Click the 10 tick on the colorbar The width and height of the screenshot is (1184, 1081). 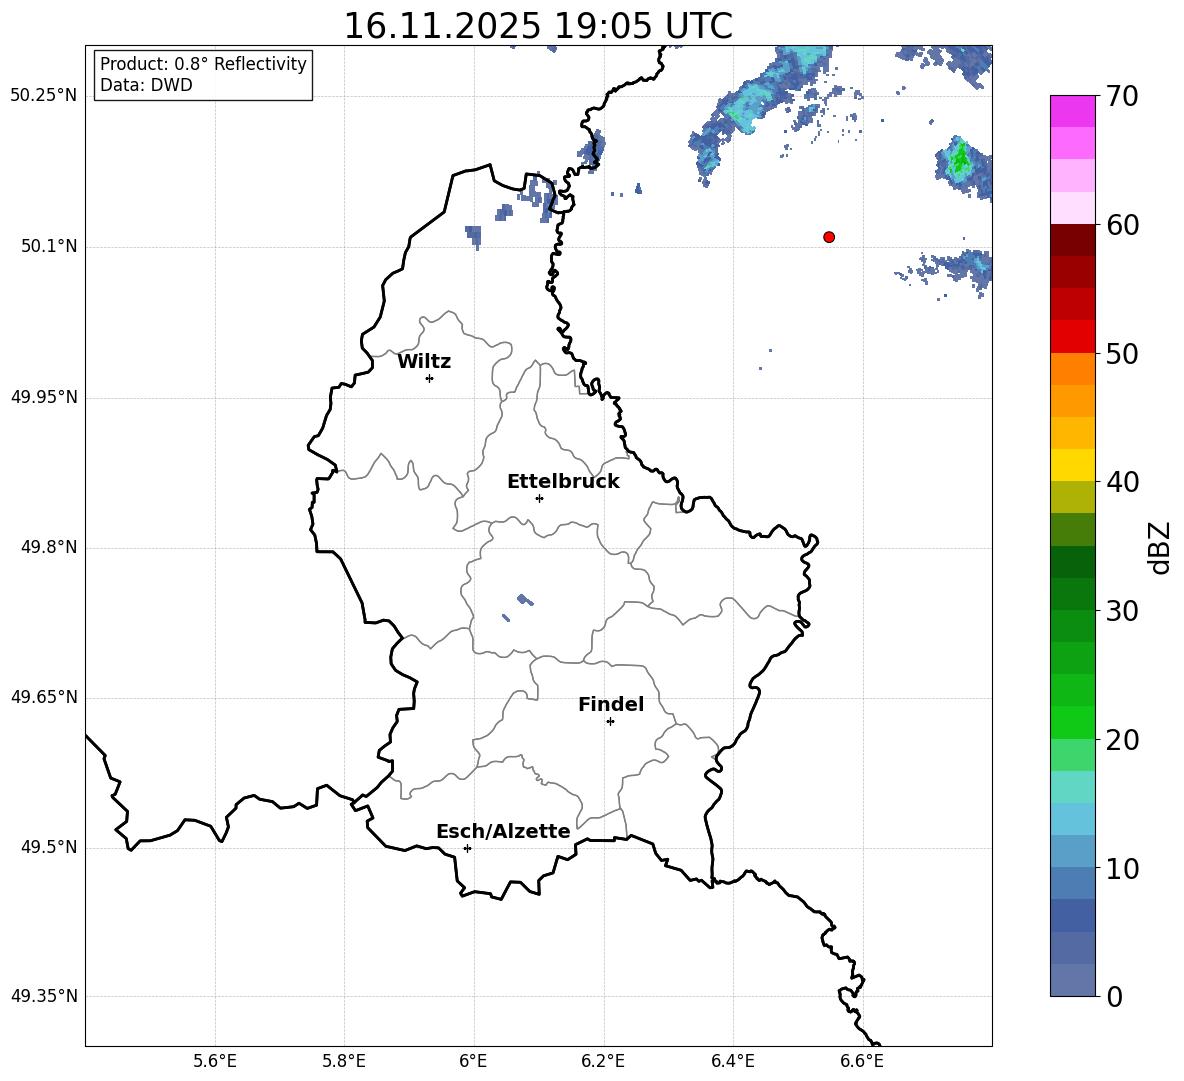(1122, 868)
